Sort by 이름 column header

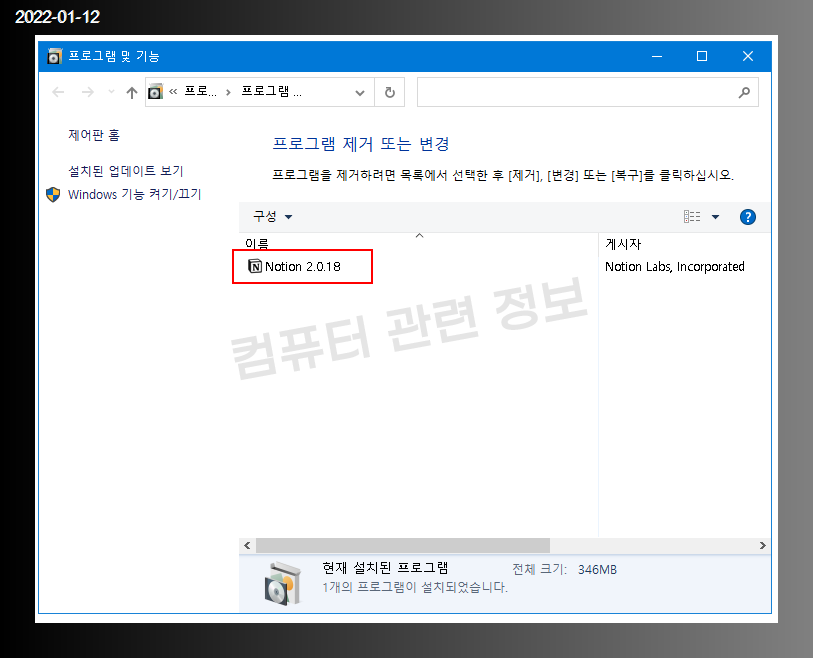(257, 244)
